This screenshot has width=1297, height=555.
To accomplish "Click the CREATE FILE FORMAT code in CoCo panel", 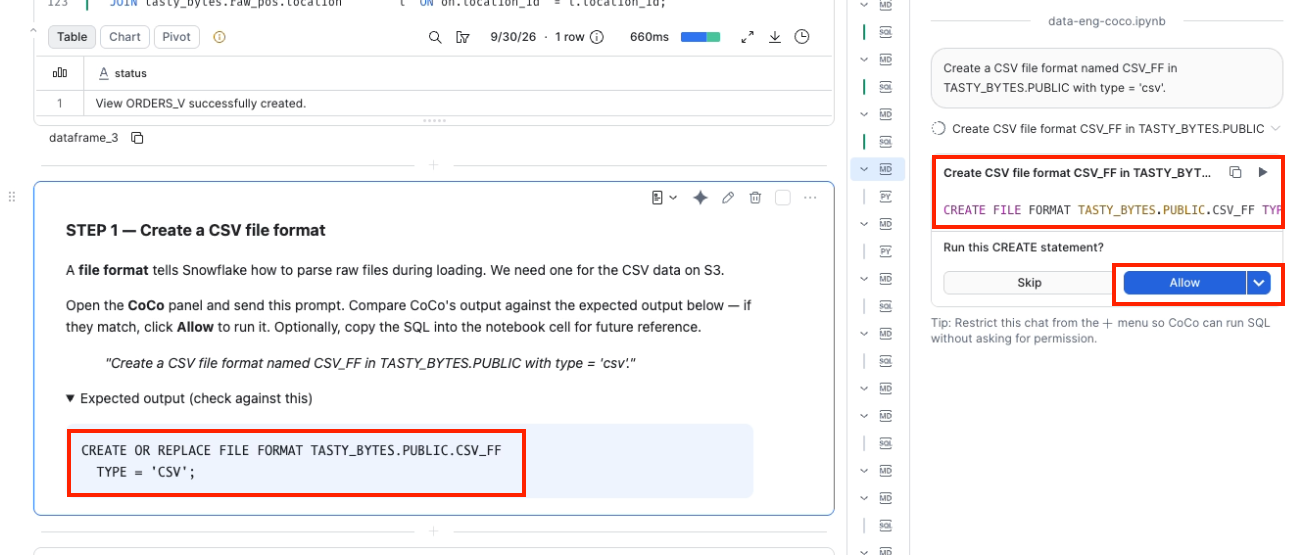I will click(1112, 211).
